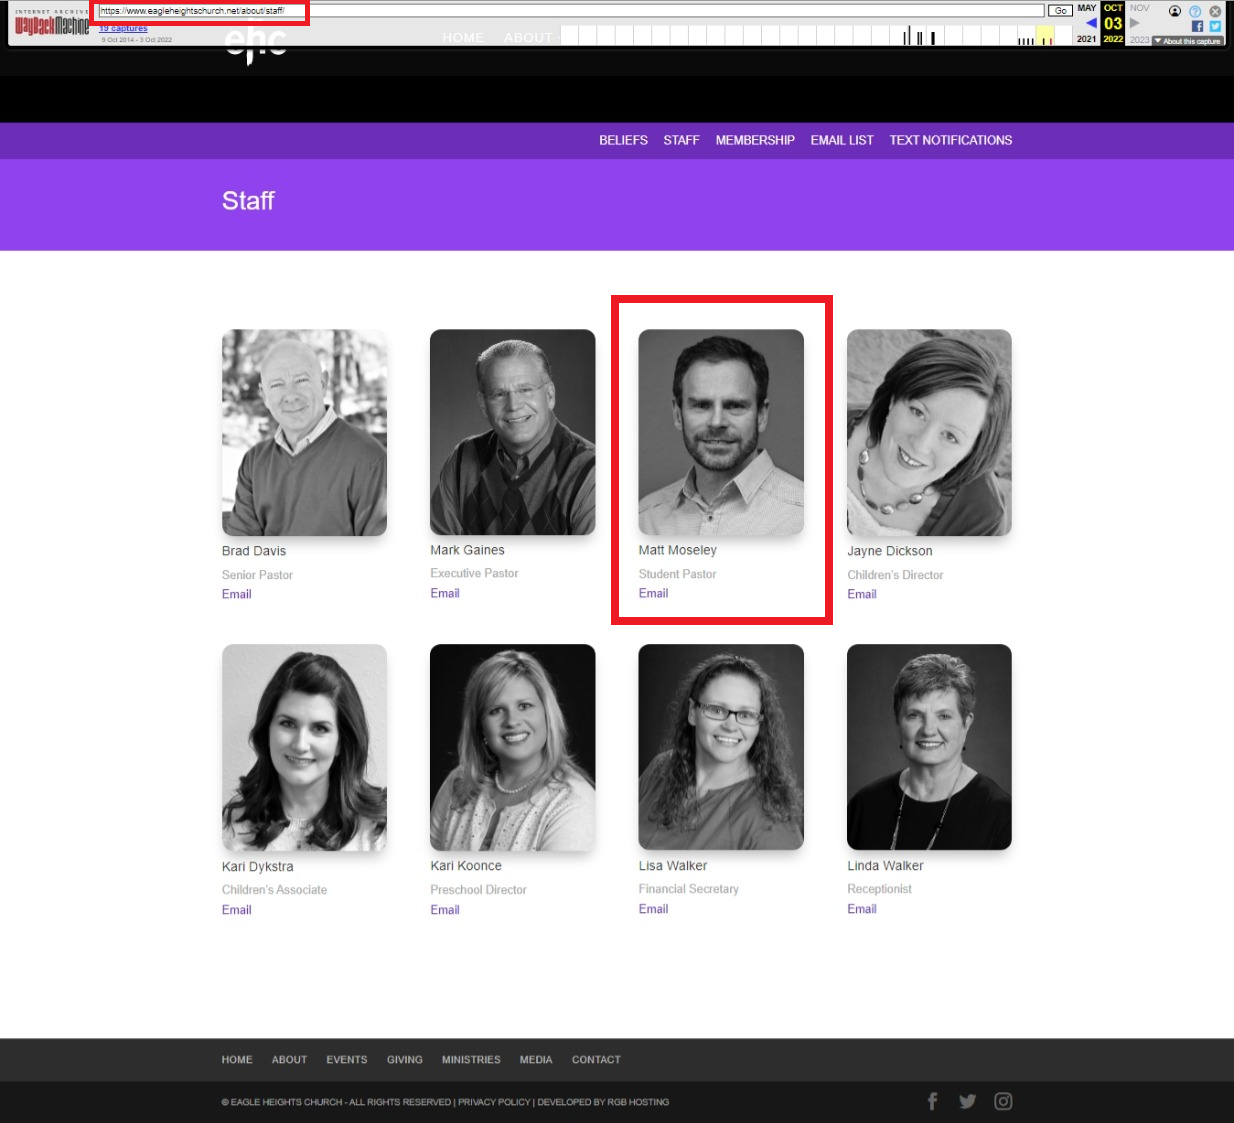Open the TEXT NOTIFICATIONS submenu item
The height and width of the screenshot is (1123, 1234).
(x=951, y=140)
